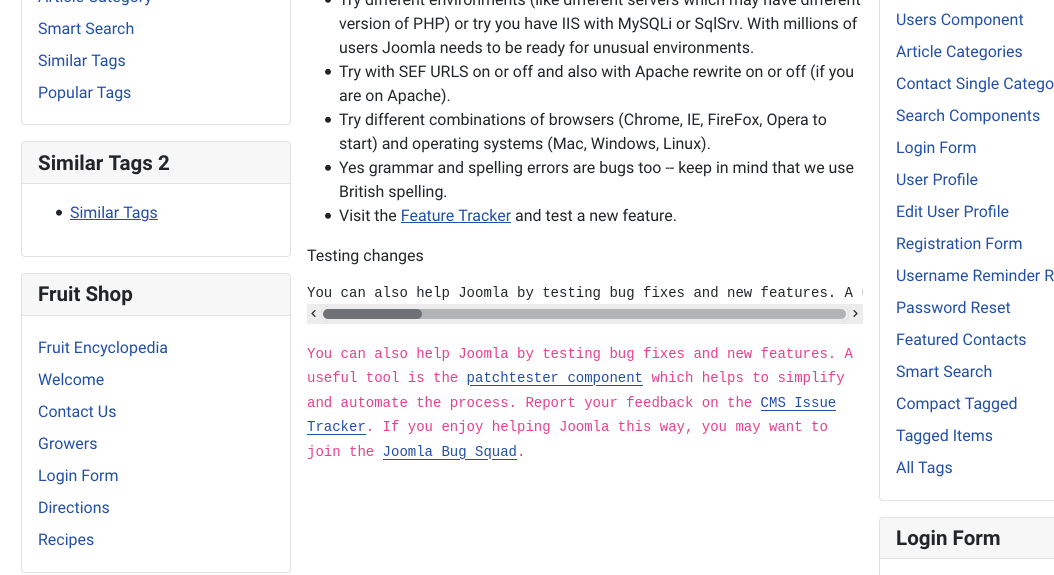
Task: Open the Edit User Profile link
Action: coord(952,212)
